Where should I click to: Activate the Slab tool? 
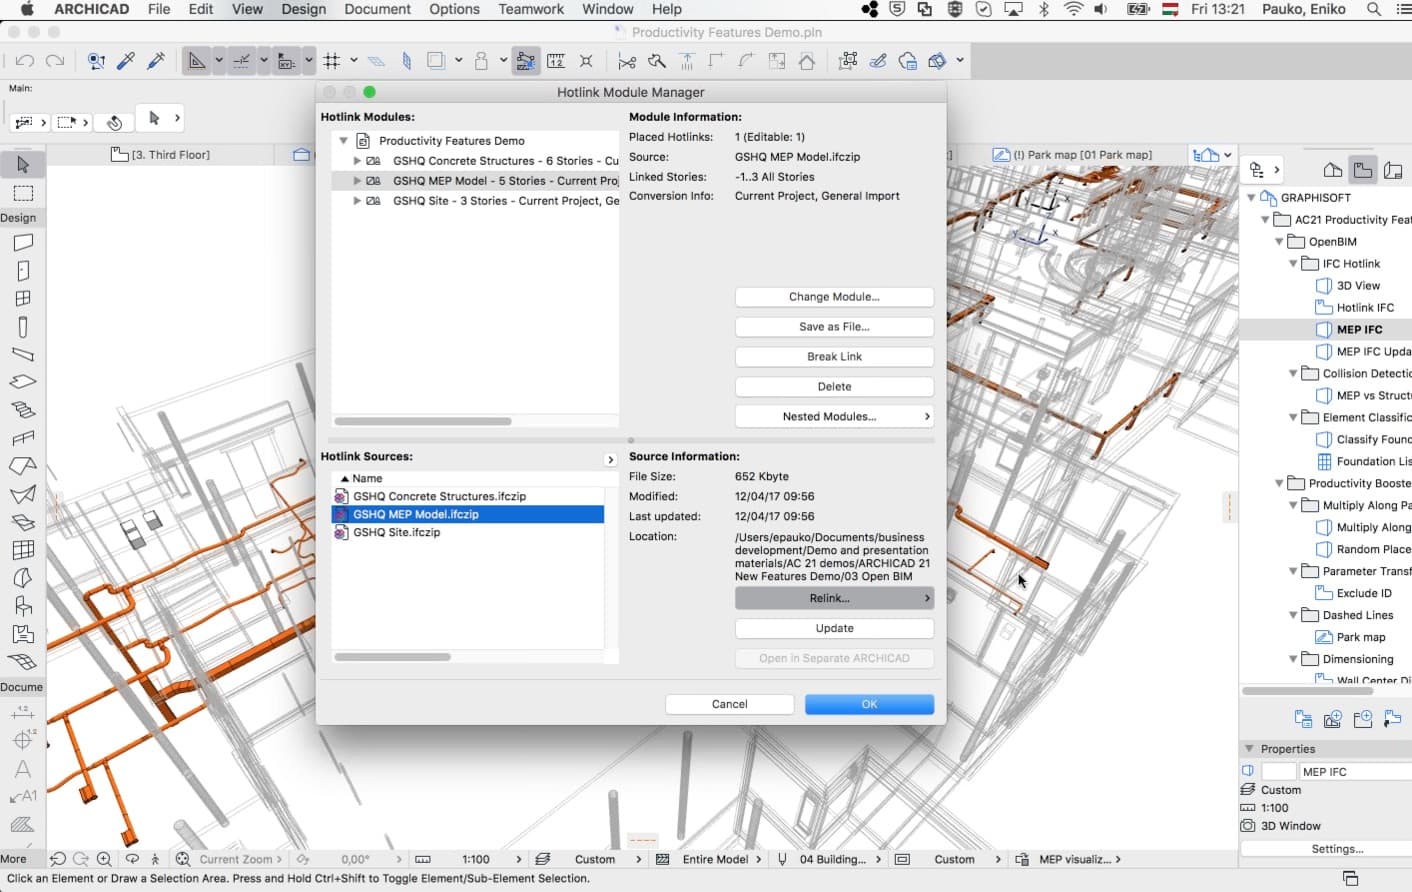(23, 382)
